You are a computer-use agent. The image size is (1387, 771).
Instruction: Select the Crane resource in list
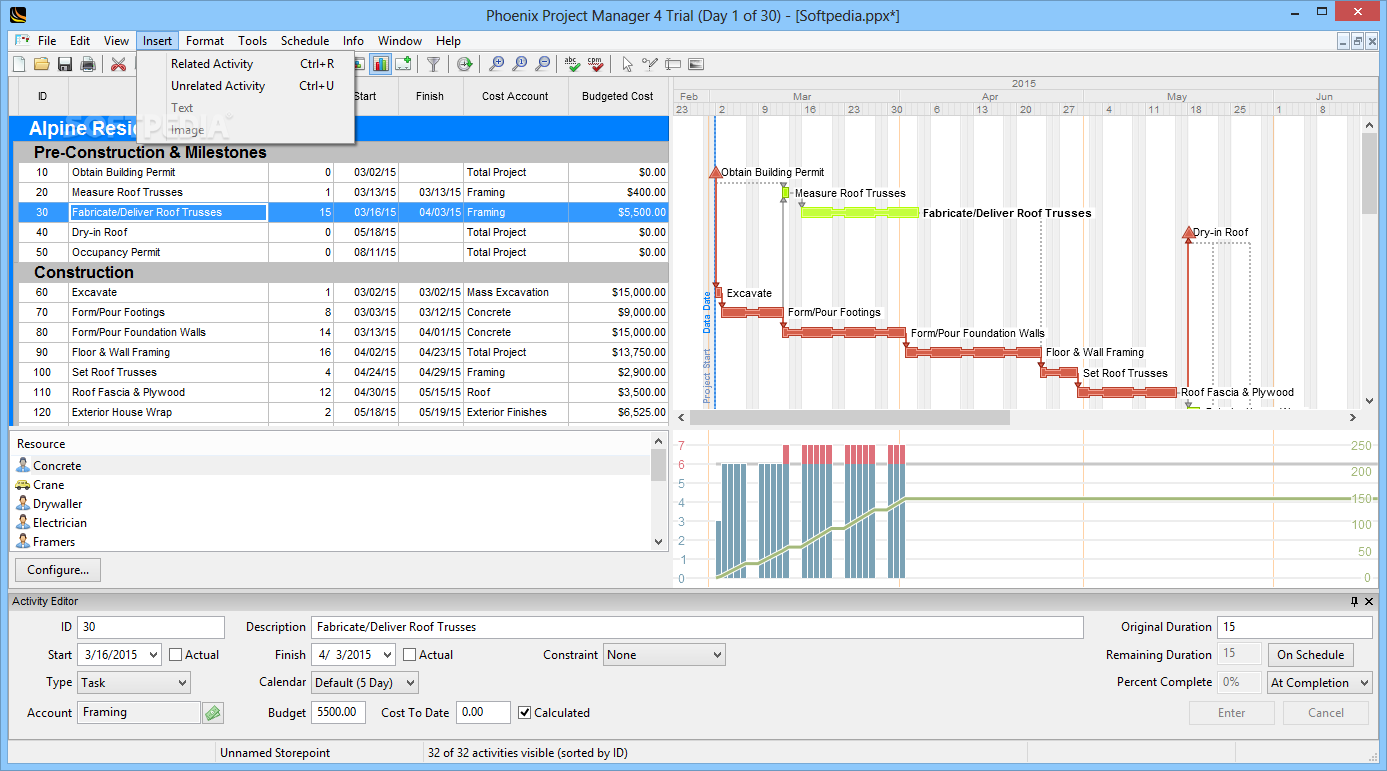(x=331, y=485)
